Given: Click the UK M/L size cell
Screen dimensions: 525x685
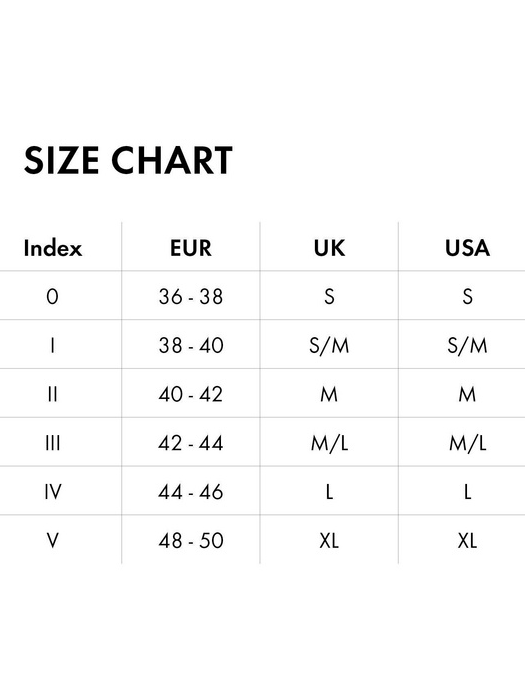Looking at the screenshot, I should point(329,443).
